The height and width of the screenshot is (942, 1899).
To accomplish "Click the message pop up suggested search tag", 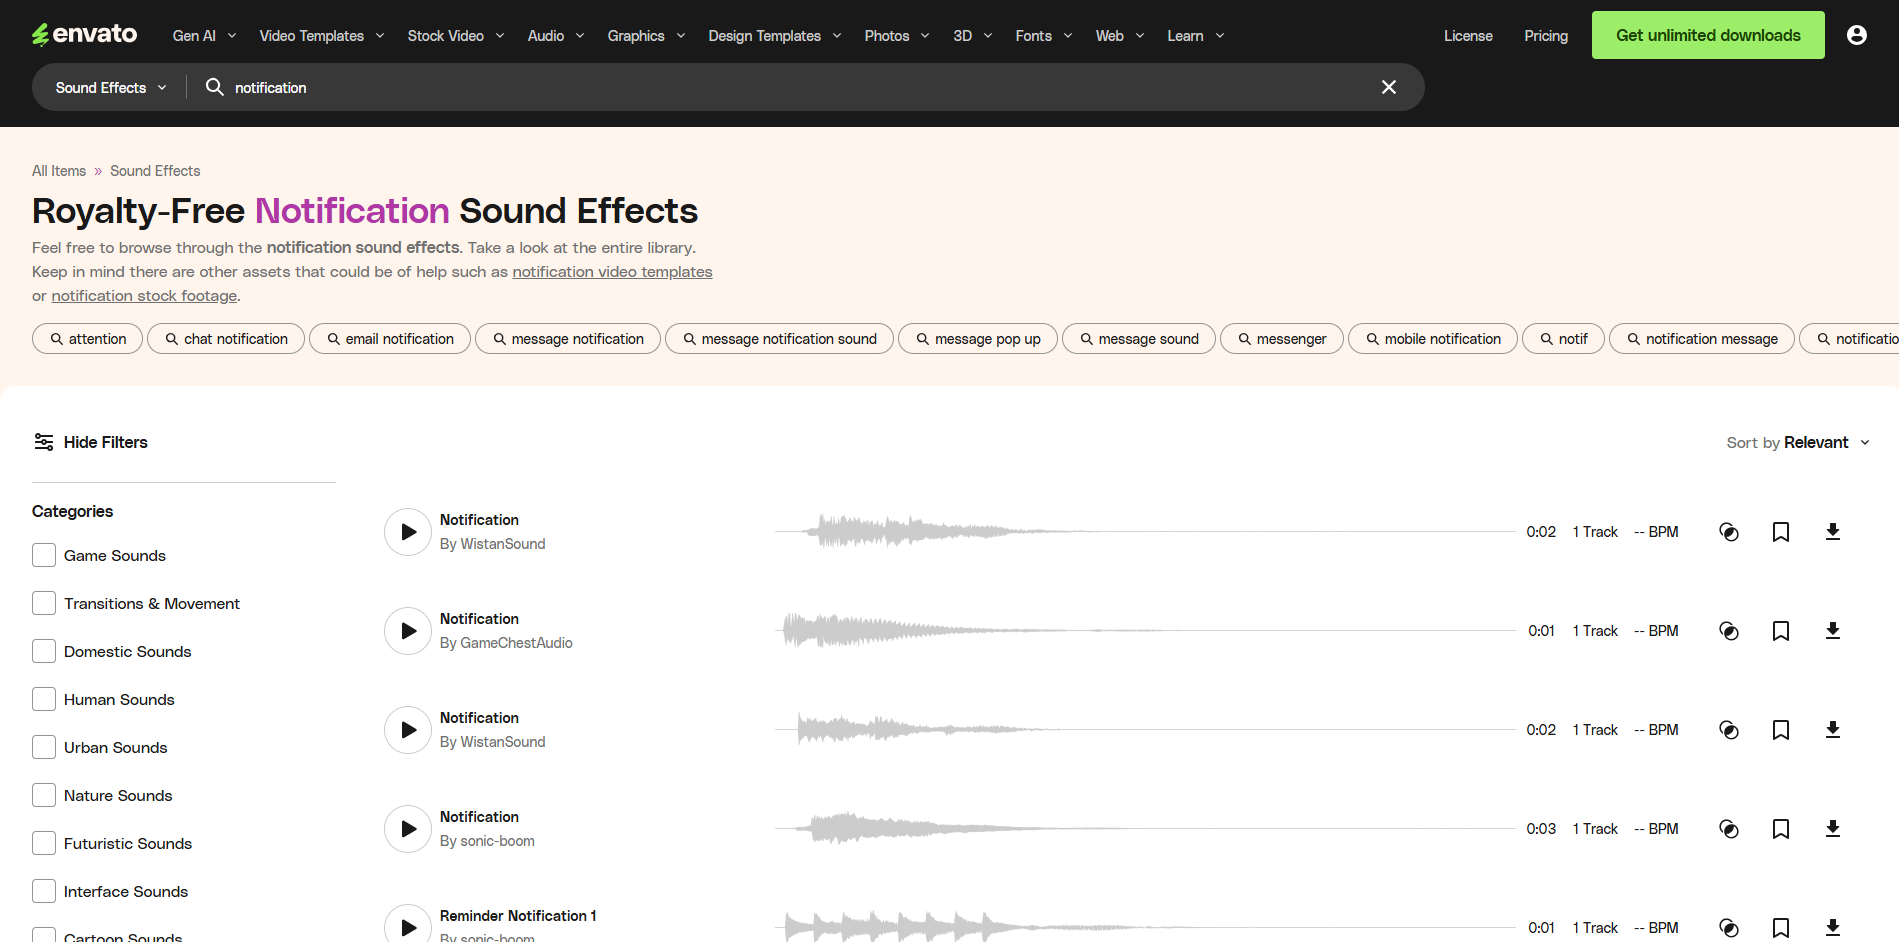I will pos(977,338).
